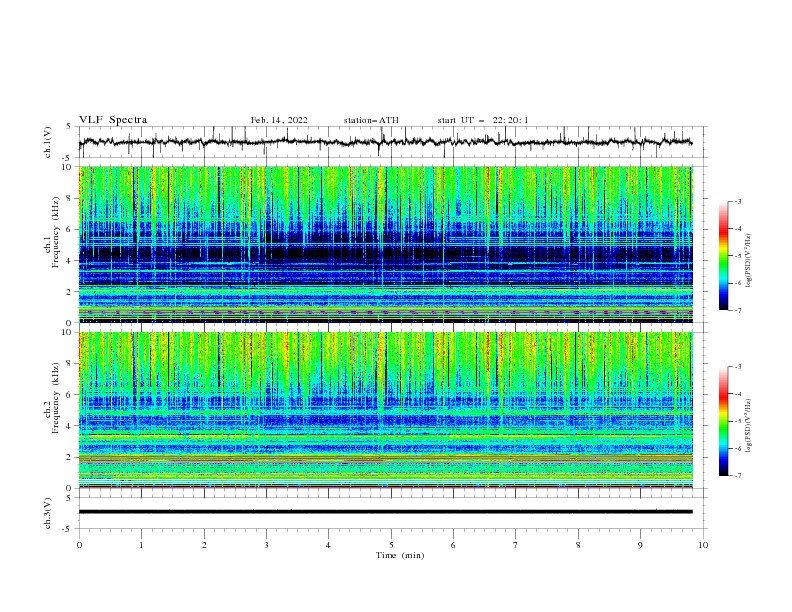
Task: Click the ch.3 flat voltage trace
Action: (385, 512)
